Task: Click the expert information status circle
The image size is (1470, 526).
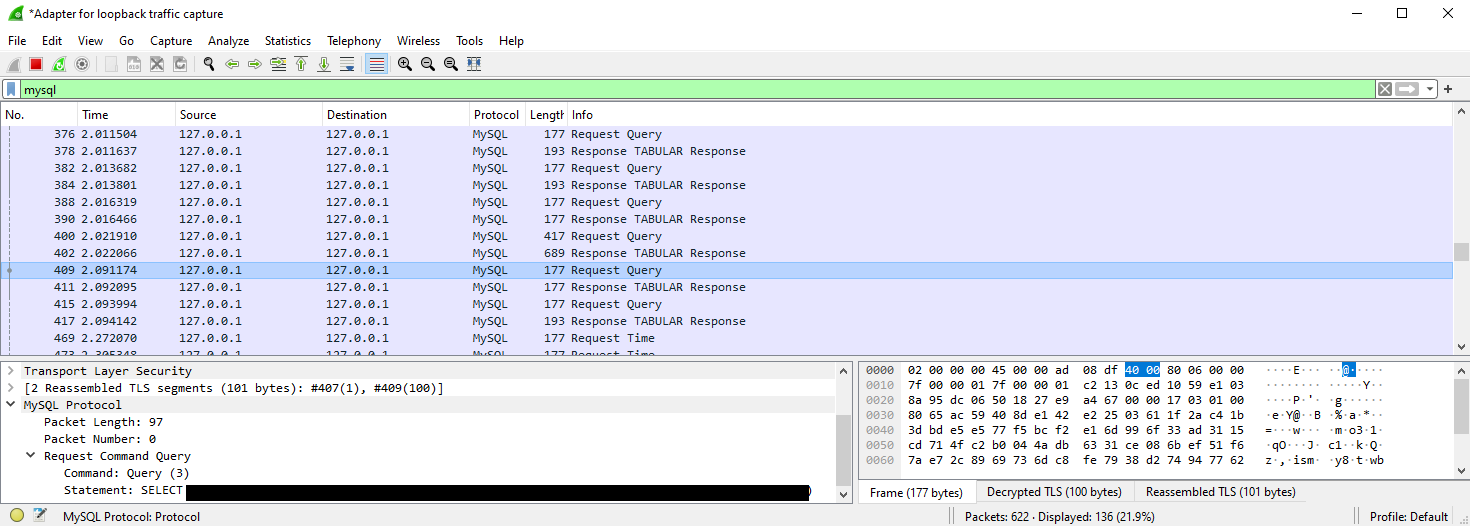Action: coord(17,516)
